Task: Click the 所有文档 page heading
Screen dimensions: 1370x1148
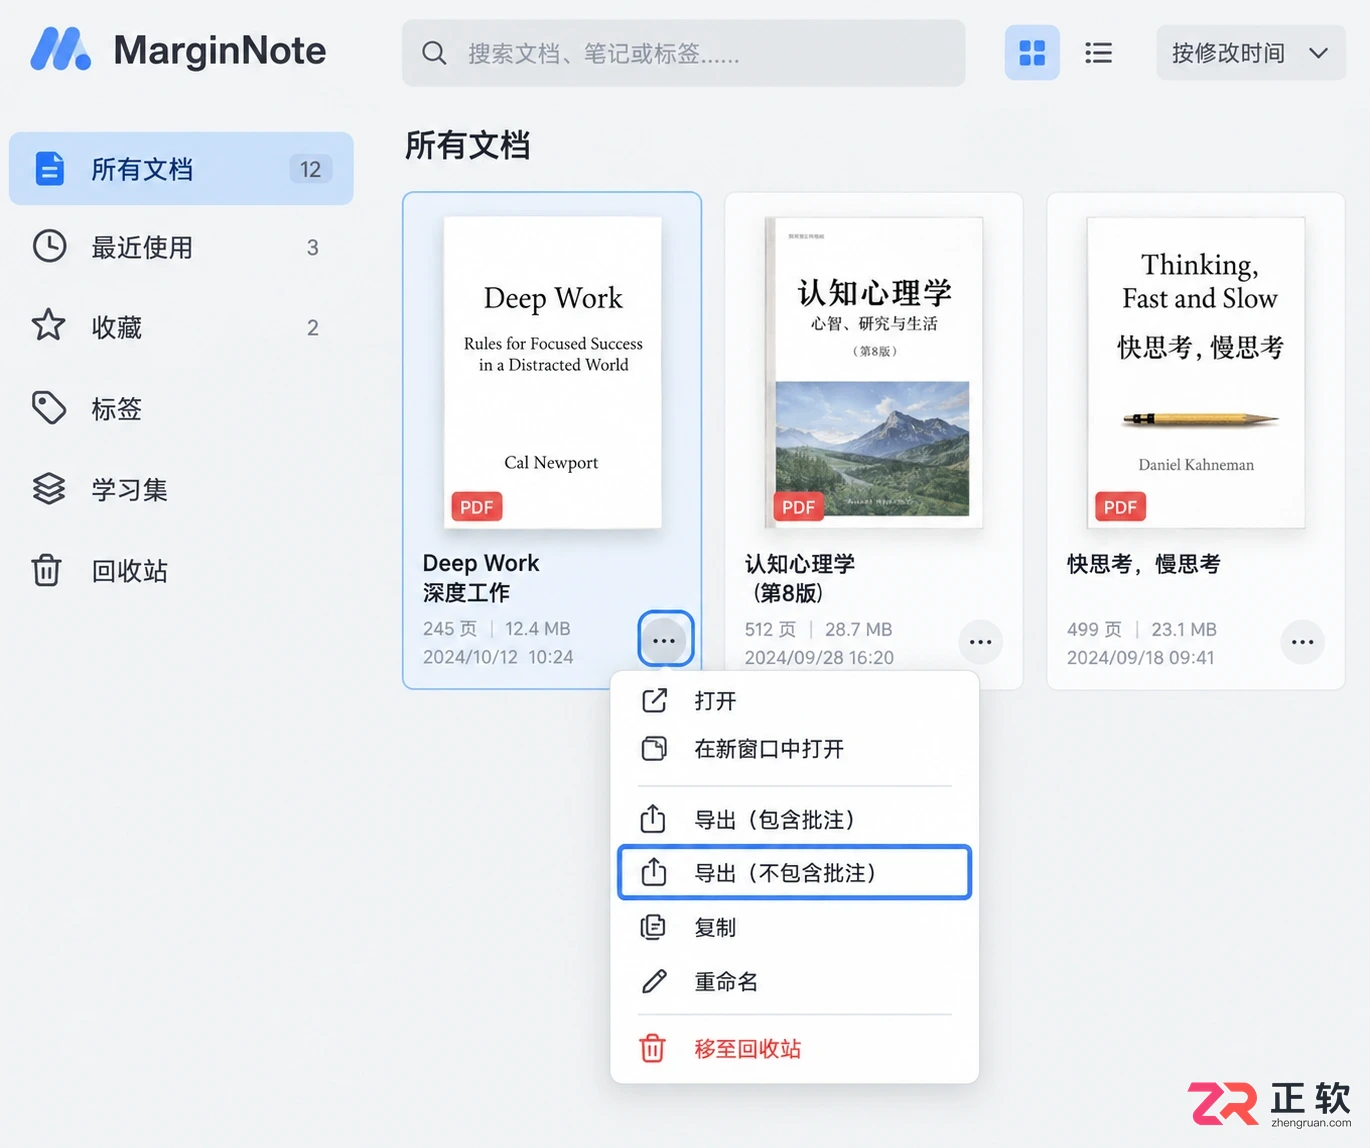Action: pos(467,146)
